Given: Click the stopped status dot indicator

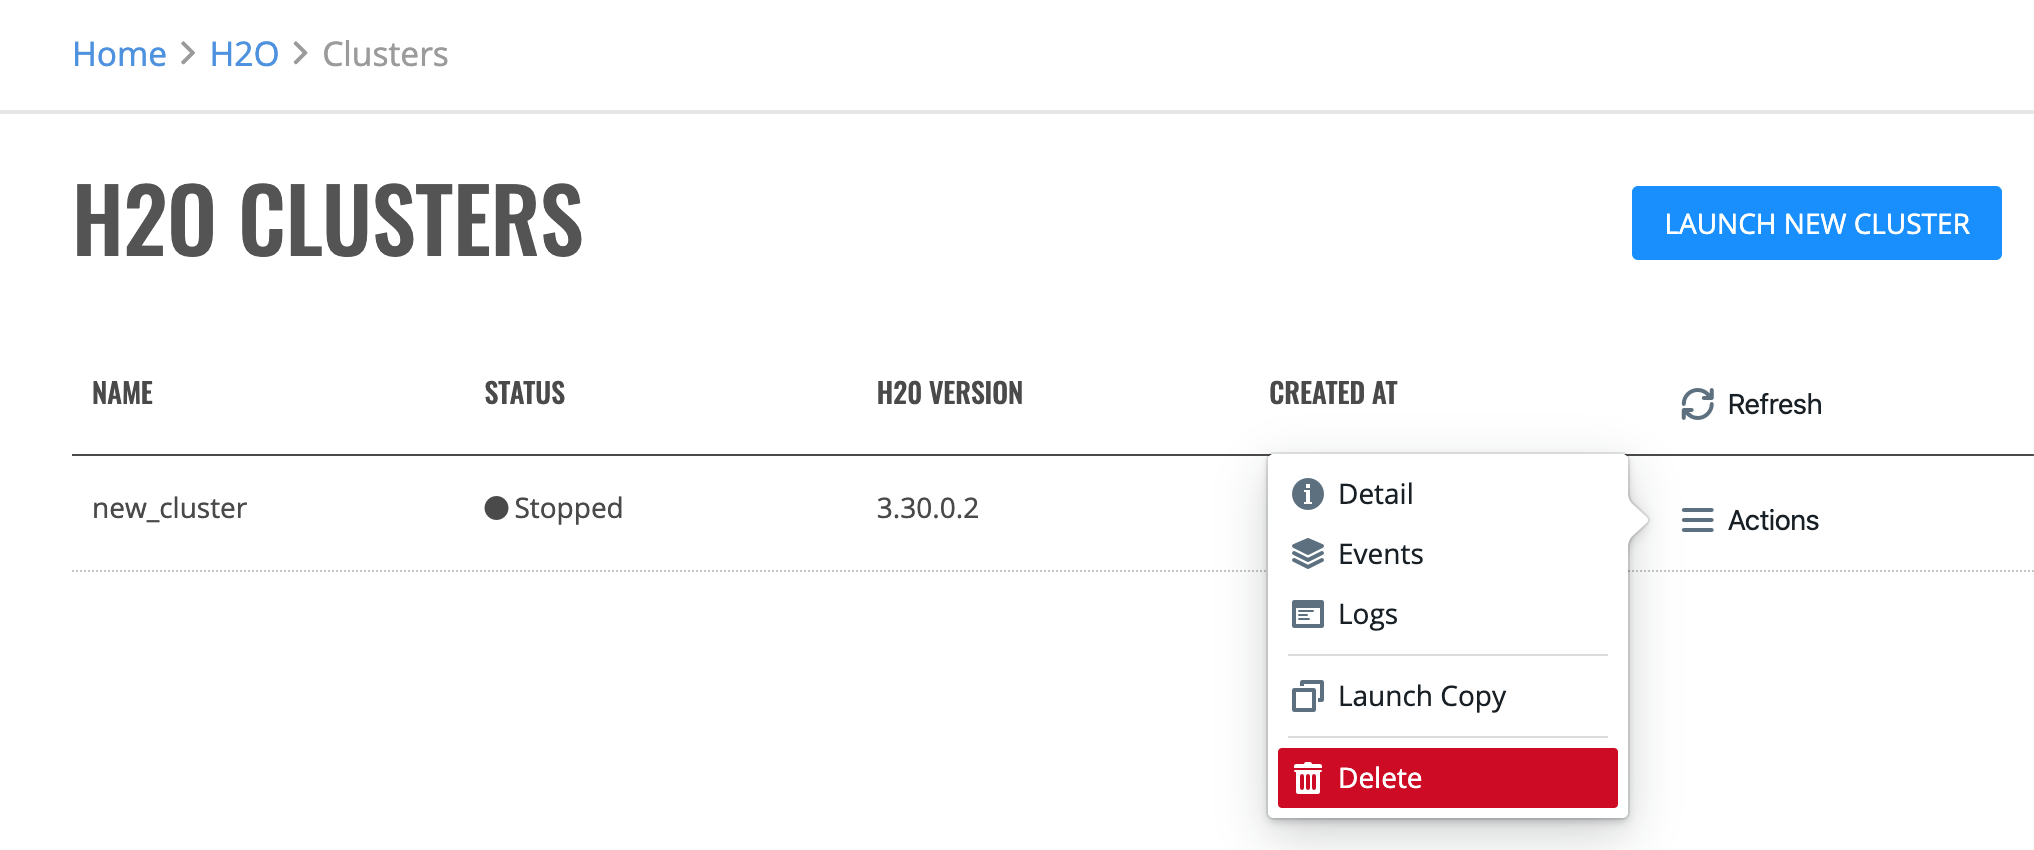Looking at the screenshot, I should [496, 508].
